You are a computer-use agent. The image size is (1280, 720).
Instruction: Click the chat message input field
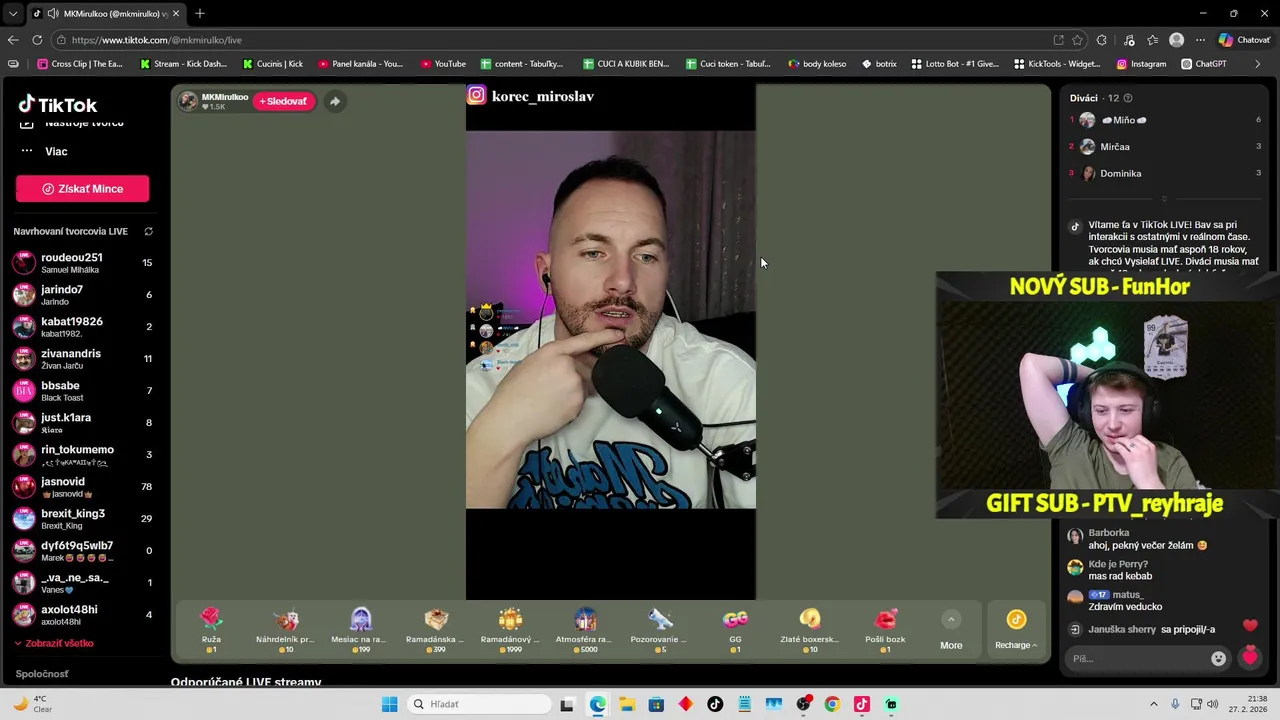[1138, 658]
